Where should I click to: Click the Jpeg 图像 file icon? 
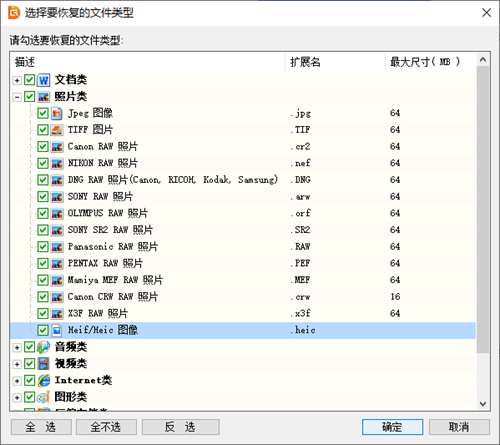[57, 114]
